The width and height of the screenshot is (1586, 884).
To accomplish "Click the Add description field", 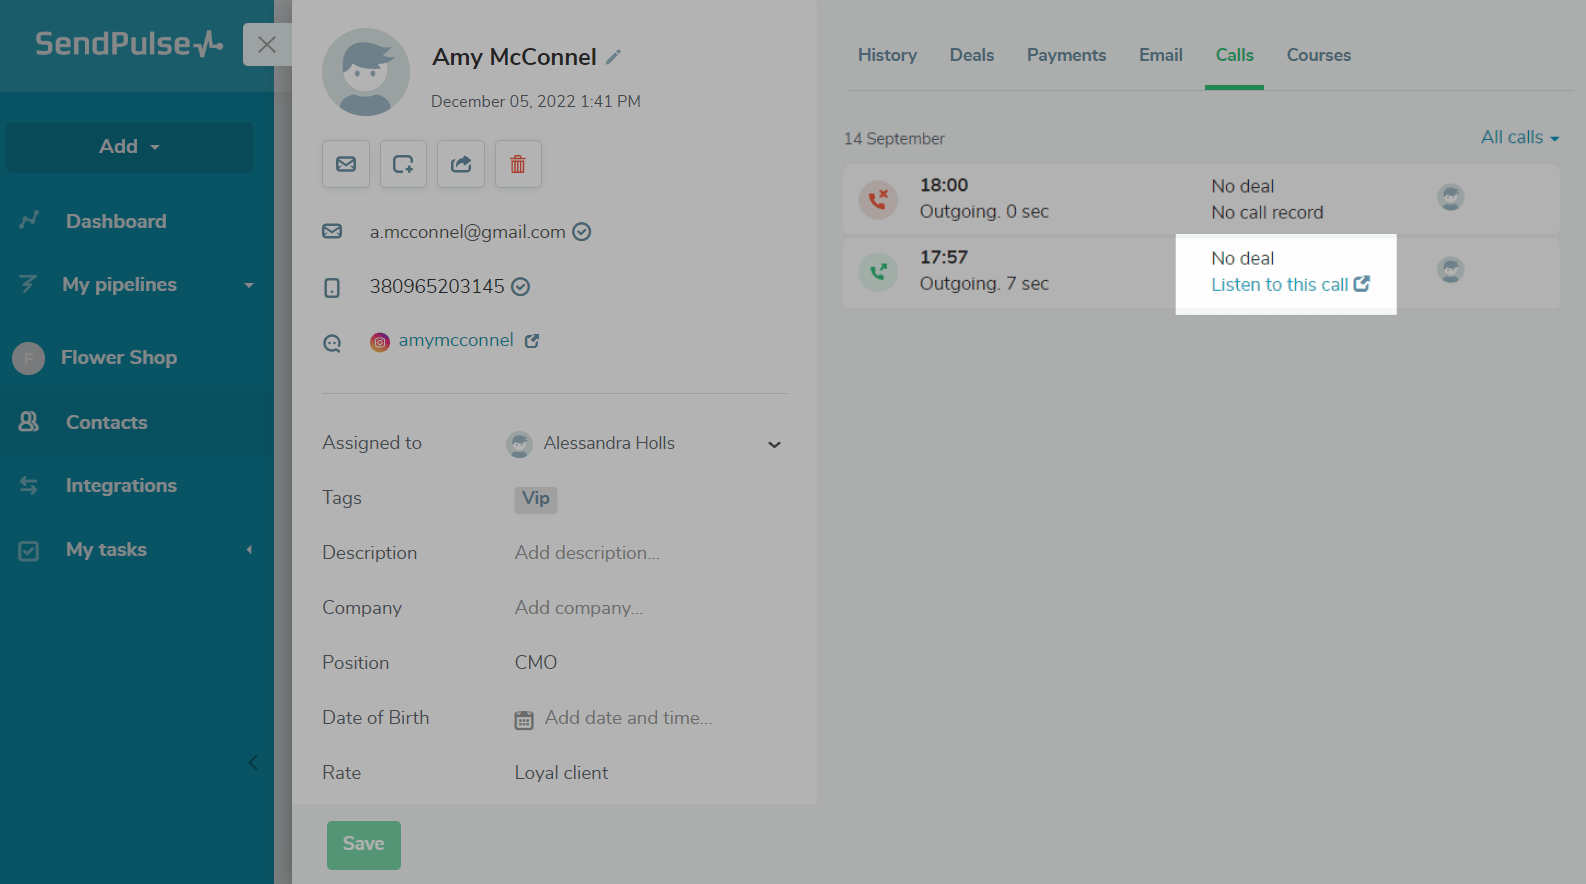I will [x=587, y=553].
